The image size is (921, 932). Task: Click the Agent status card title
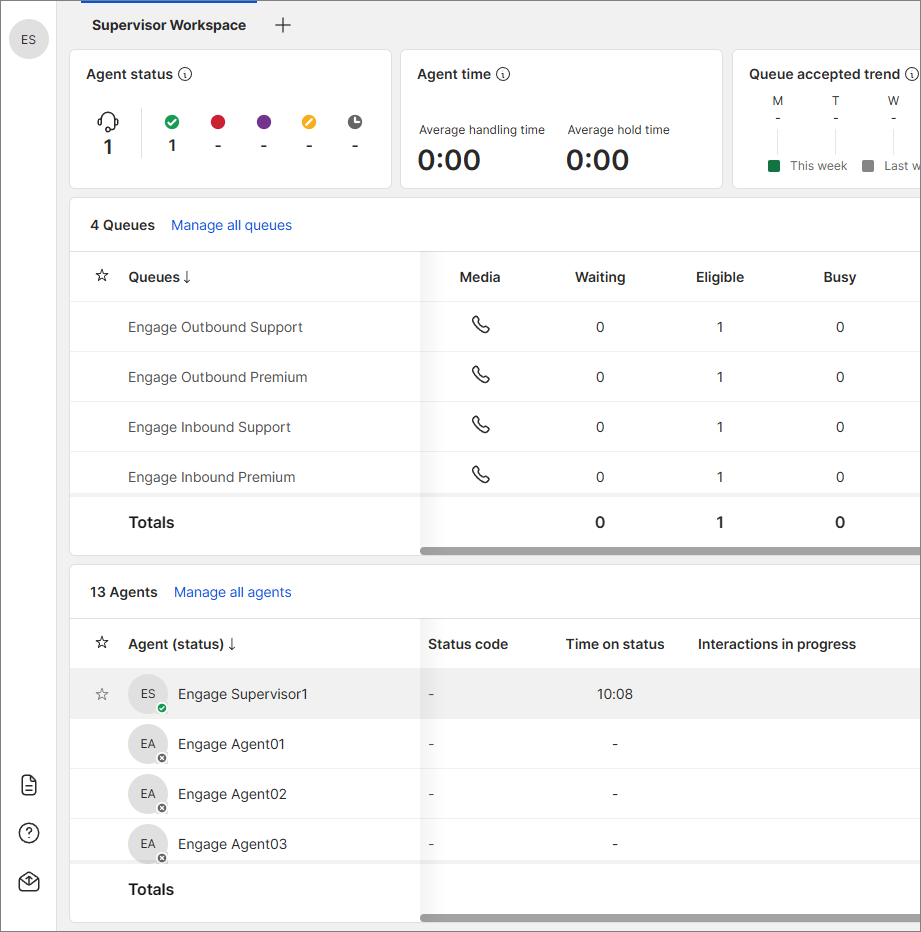pyautogui.click(x=130, y=74)
